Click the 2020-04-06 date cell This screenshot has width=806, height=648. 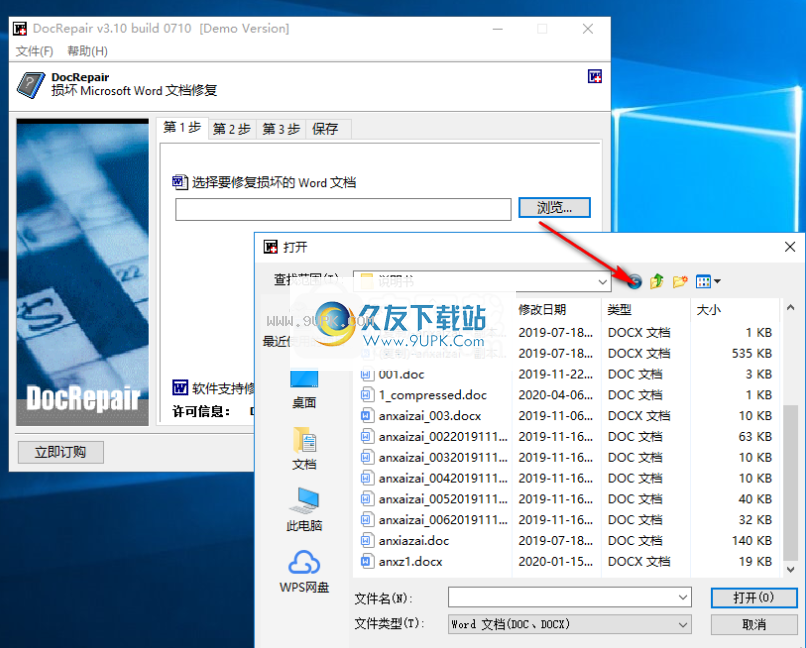(556, 395)
